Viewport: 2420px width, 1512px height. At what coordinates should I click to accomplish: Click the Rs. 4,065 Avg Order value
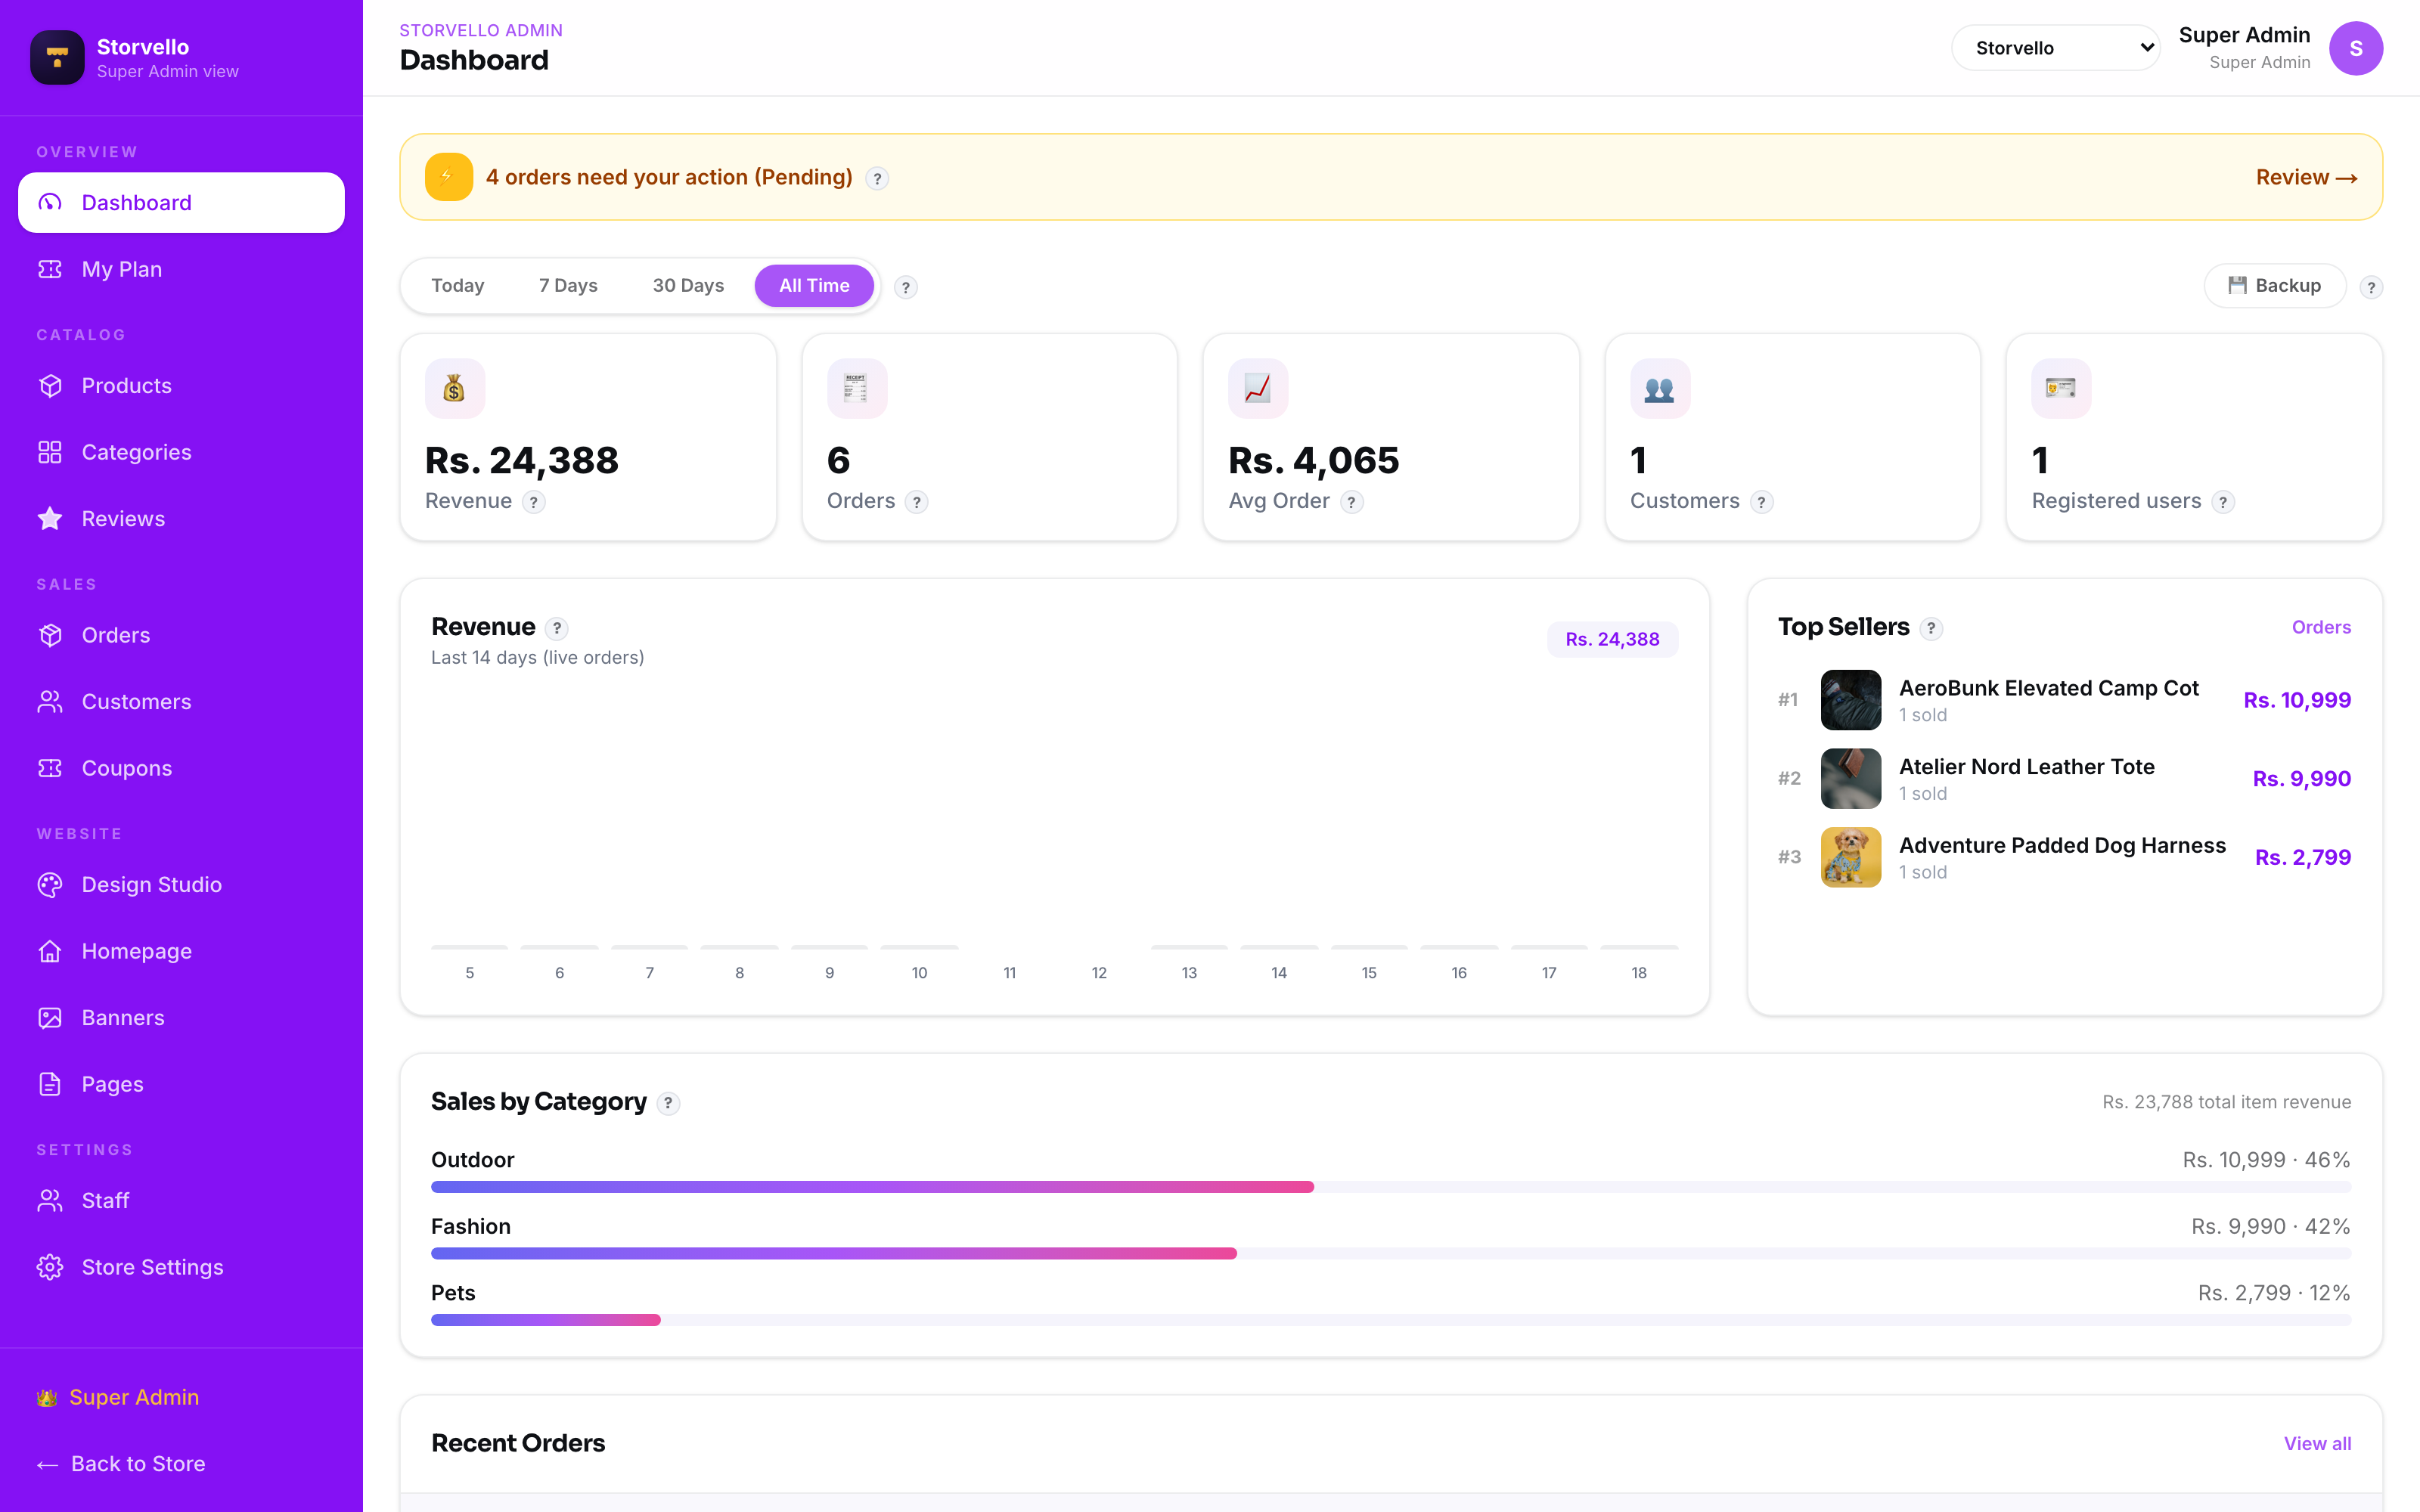(x=1314, y=460)
